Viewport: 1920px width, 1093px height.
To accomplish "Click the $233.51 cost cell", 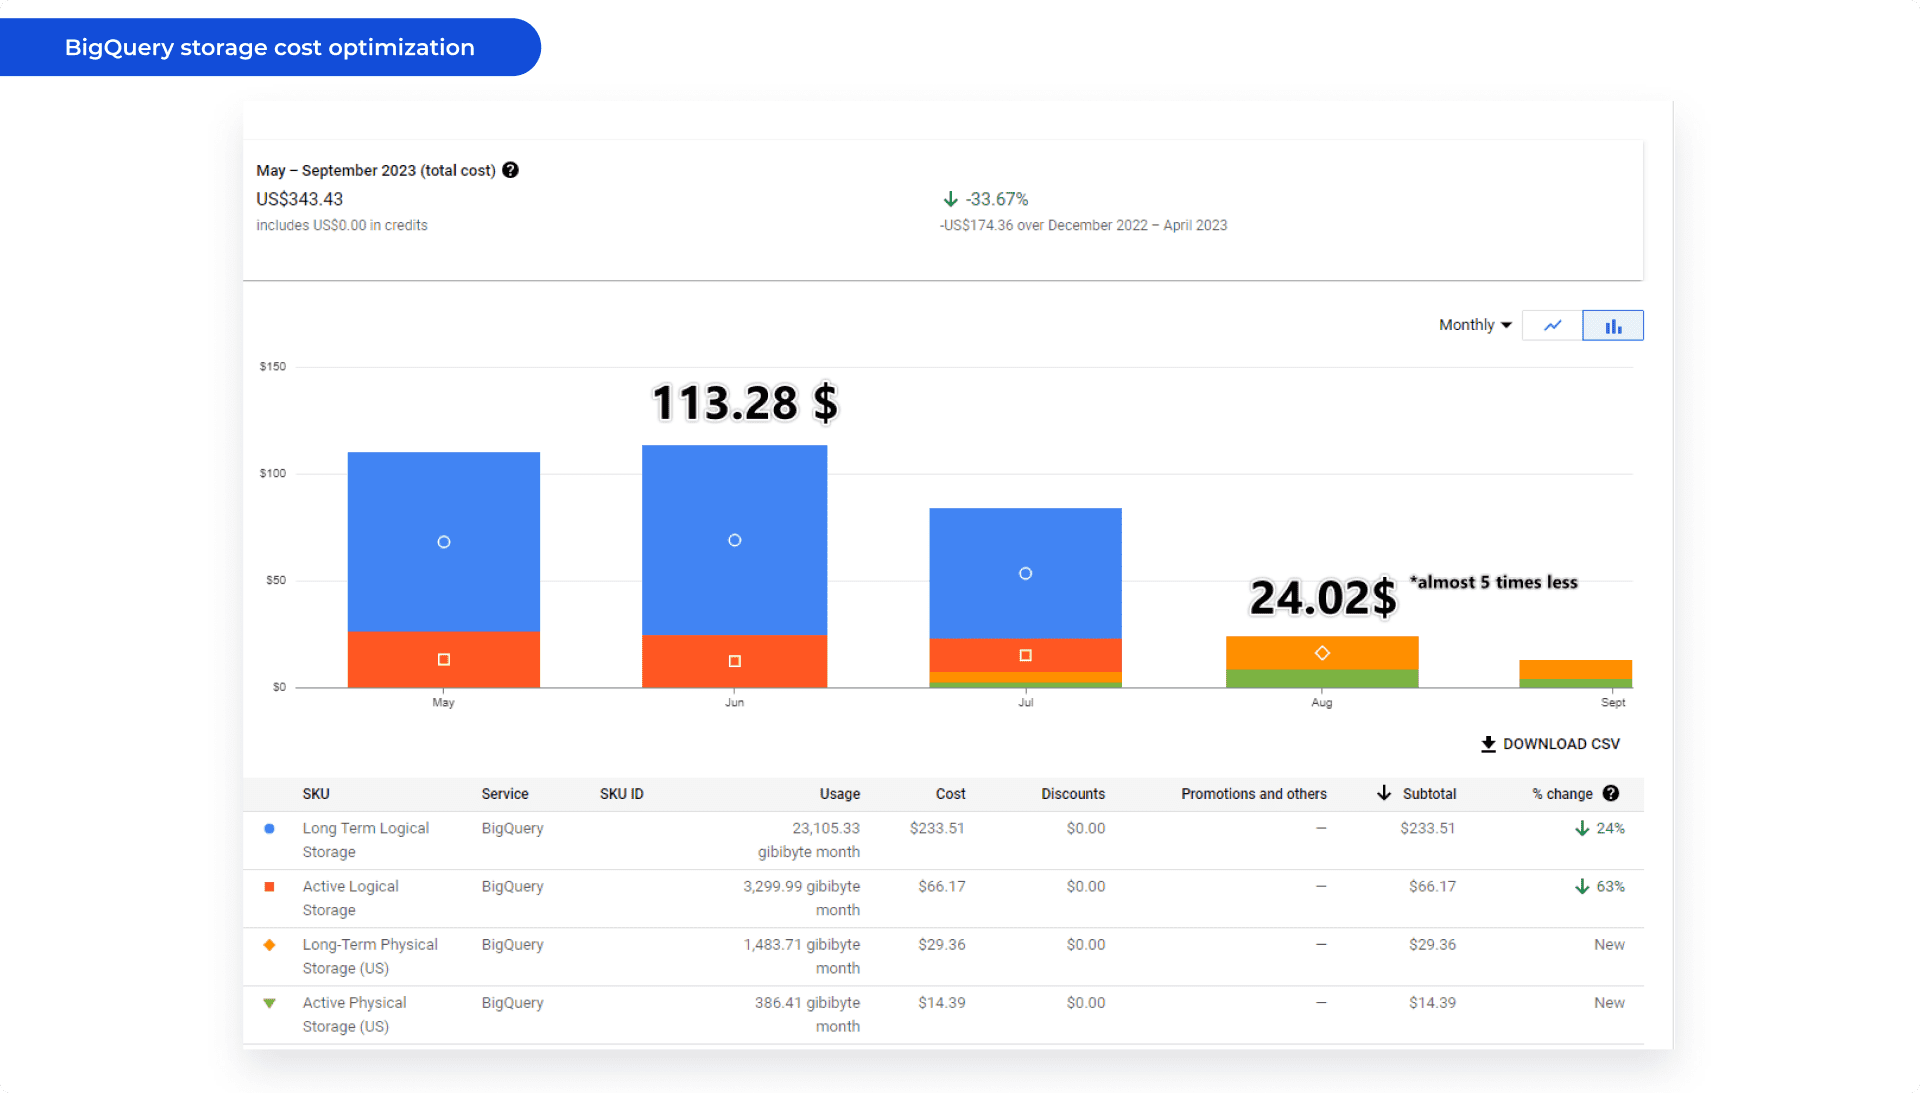I will pyautogui.click(x=937, y=828).
